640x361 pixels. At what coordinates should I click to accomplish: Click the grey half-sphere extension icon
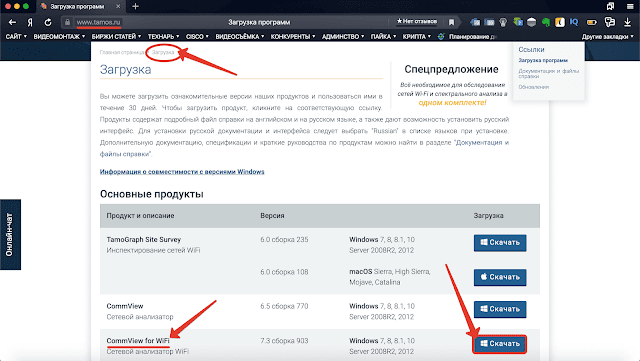click(x=531, y=22)
